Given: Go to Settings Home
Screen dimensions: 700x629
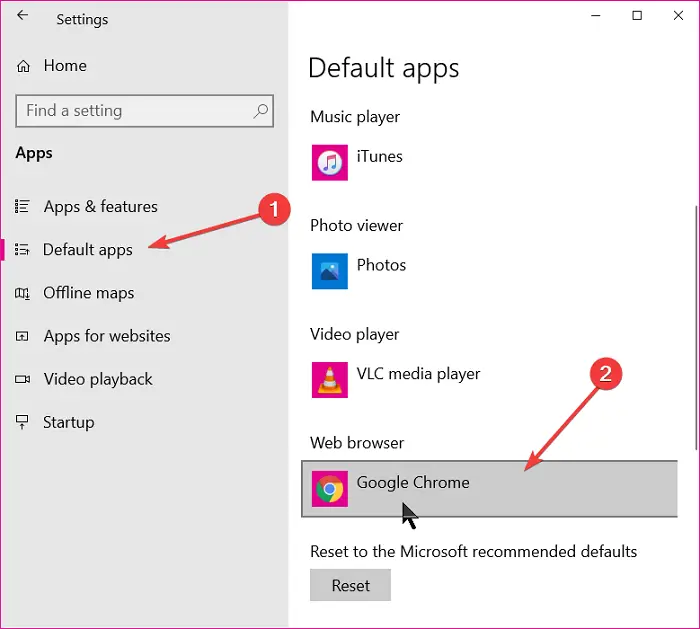Looking at the screenshot, I should (65, 66).
